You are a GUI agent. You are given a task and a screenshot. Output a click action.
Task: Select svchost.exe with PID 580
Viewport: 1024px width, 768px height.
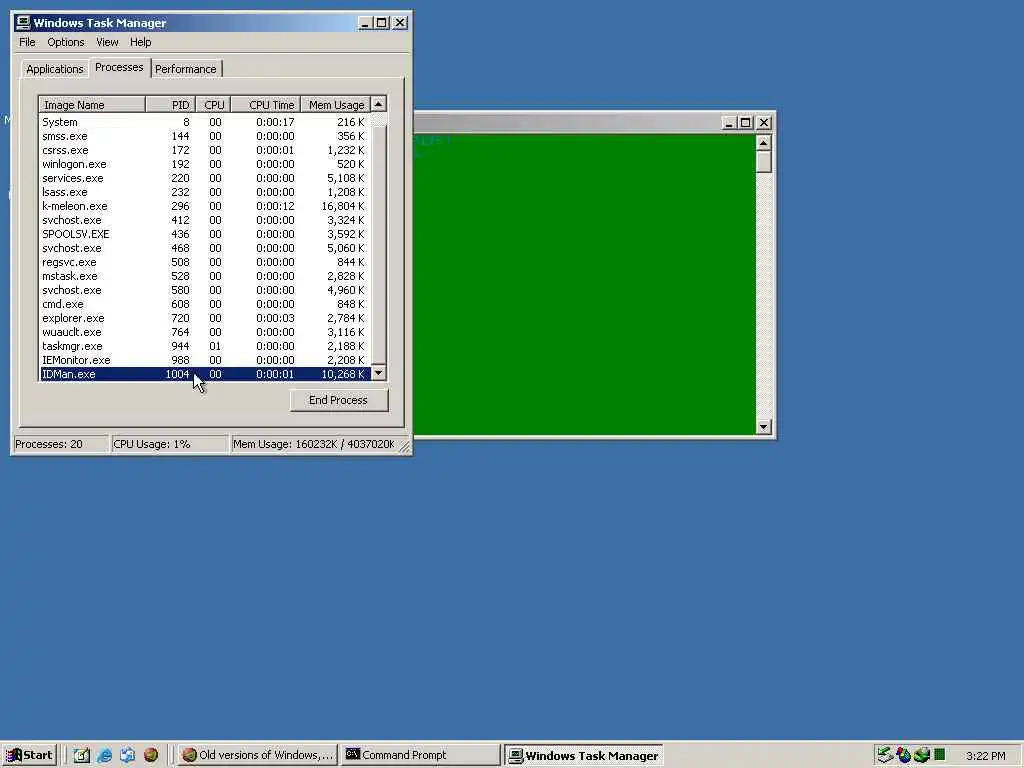tap(204, 290)
